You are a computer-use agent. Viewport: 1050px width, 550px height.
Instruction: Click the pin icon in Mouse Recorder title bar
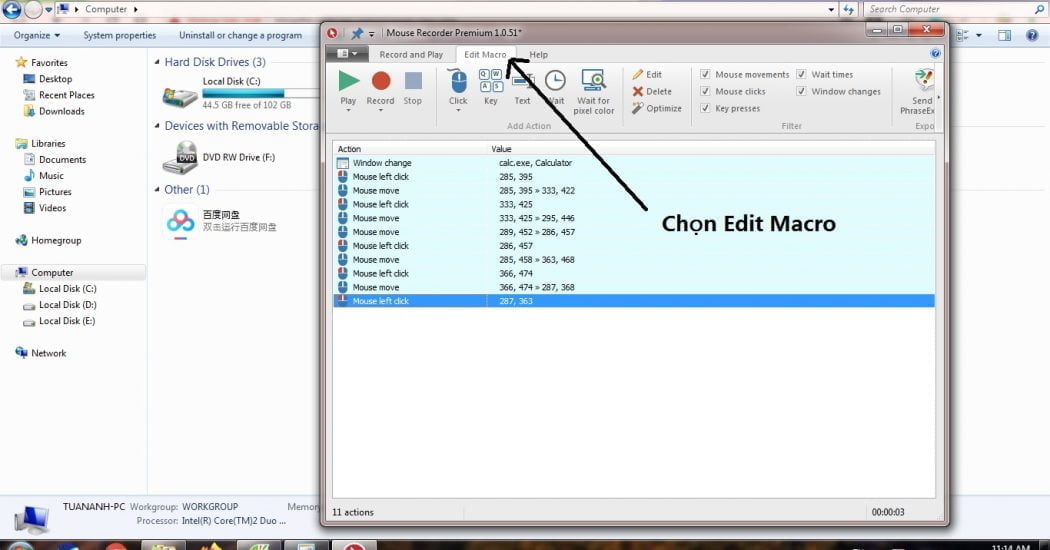357,32
